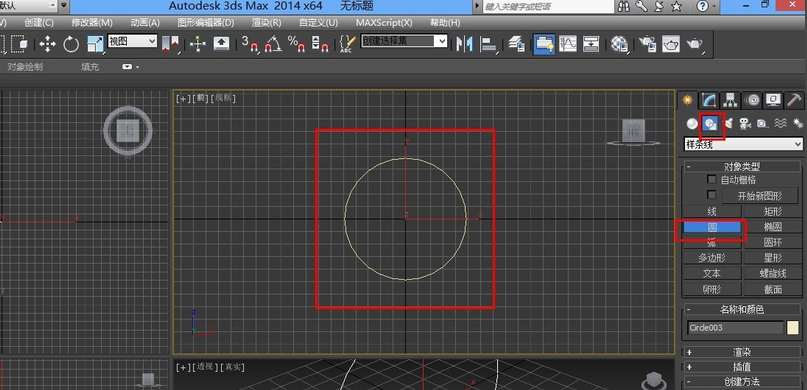Select the Cameras category icon

click(745, 123)
